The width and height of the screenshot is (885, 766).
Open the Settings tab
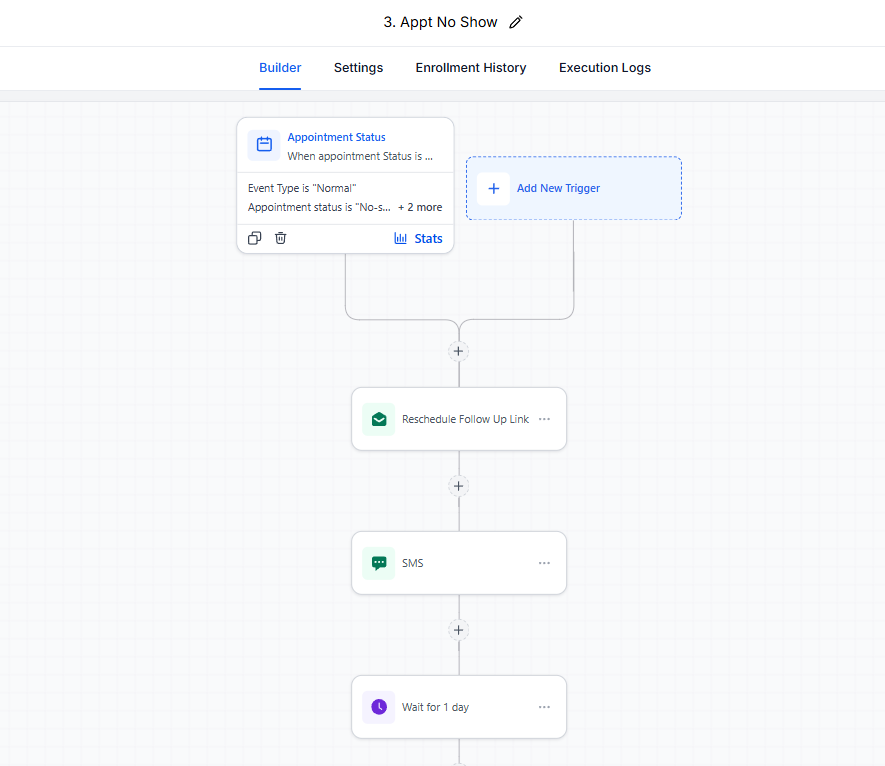click(358, 68)
